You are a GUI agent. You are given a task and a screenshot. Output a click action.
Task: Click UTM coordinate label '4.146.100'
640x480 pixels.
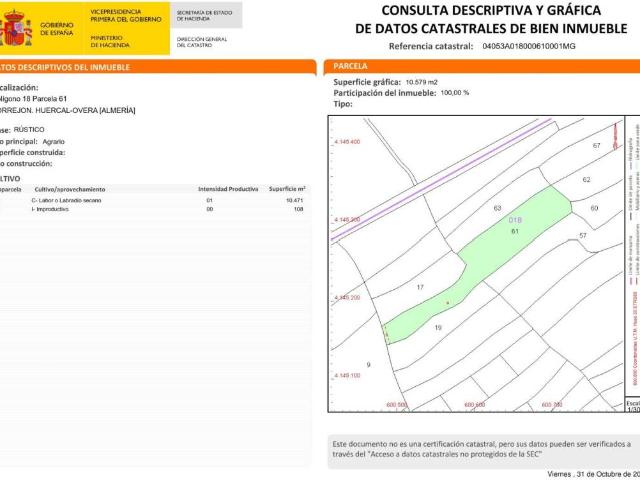point(347,375)
